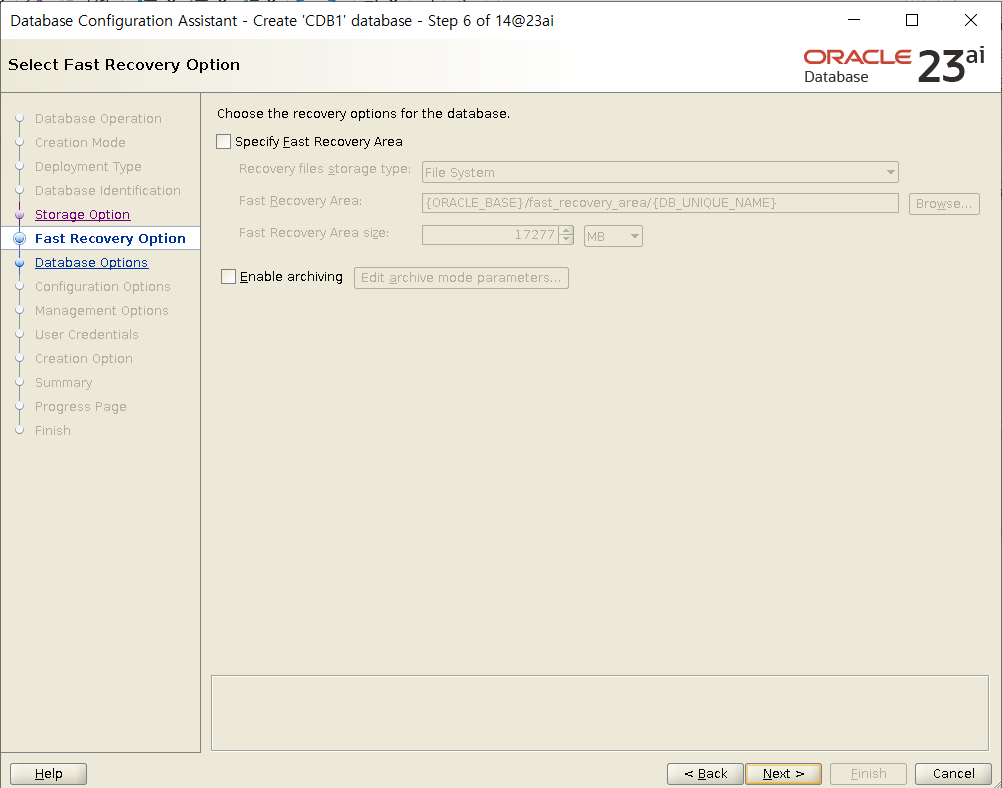Go to Database Options step
The image size is (1002, 788).
(91, 263)
